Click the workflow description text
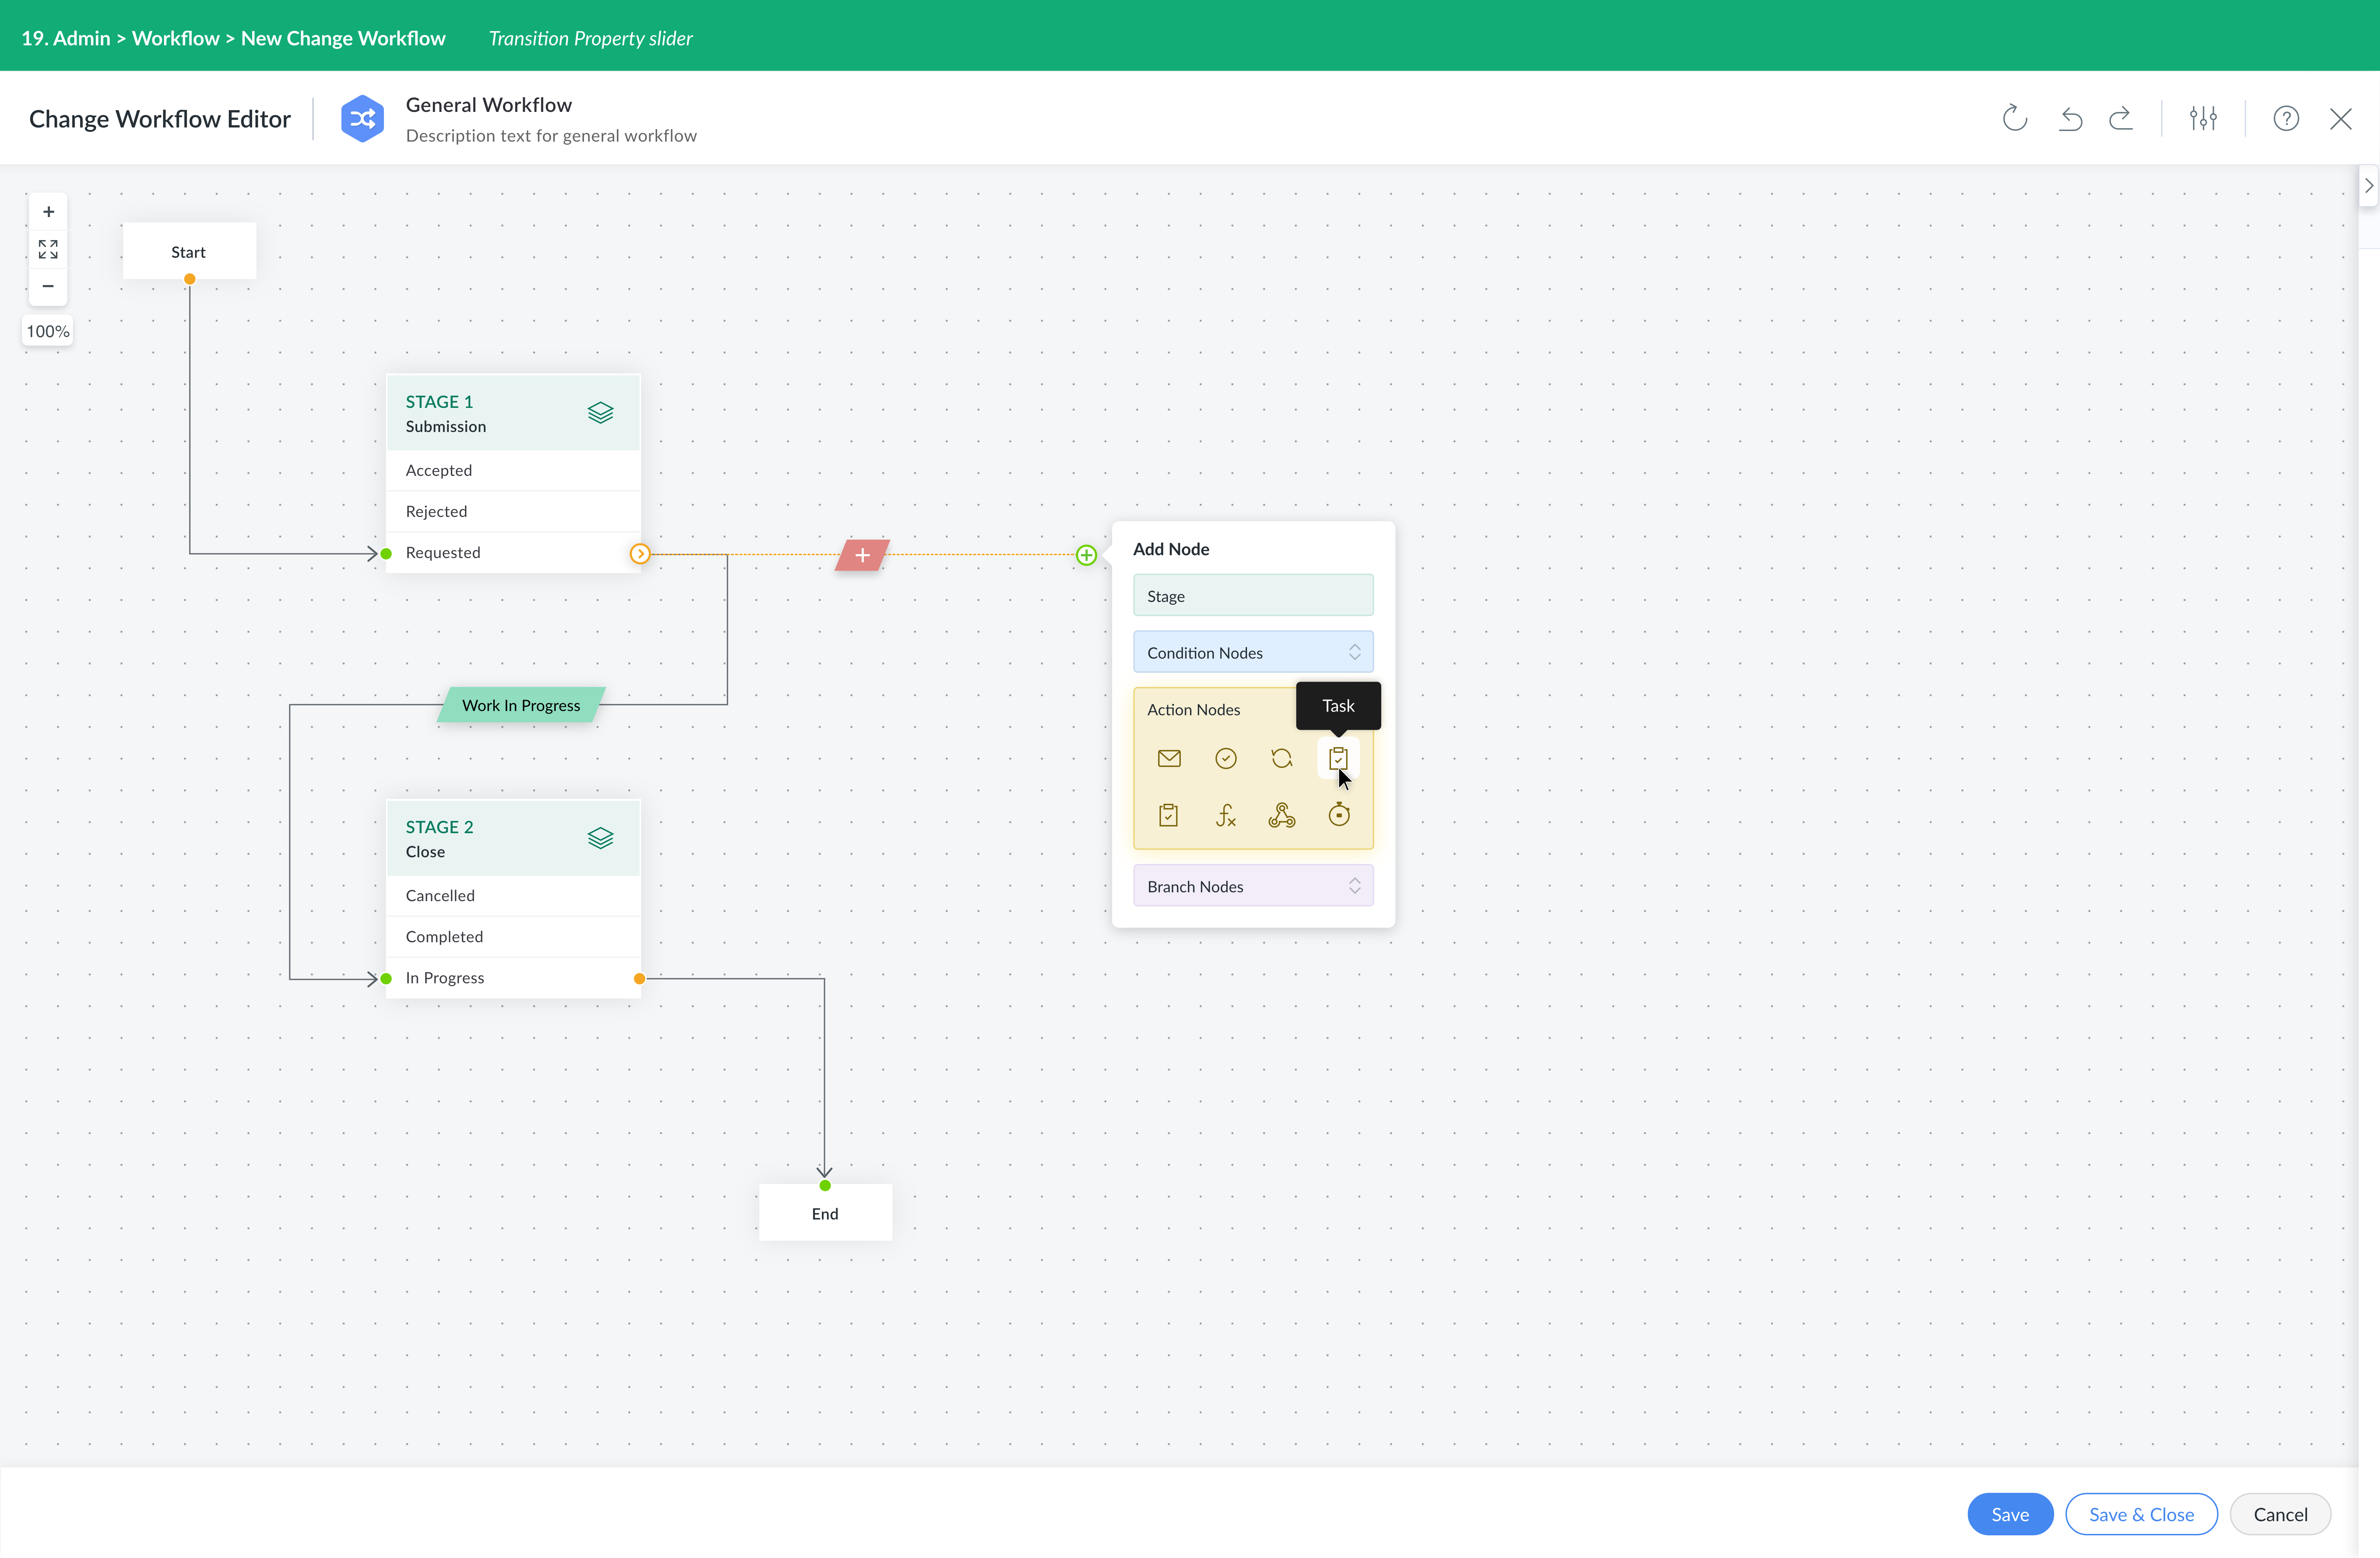Viewport: 2380px width, 1558px height. click(x=551, y=136)
